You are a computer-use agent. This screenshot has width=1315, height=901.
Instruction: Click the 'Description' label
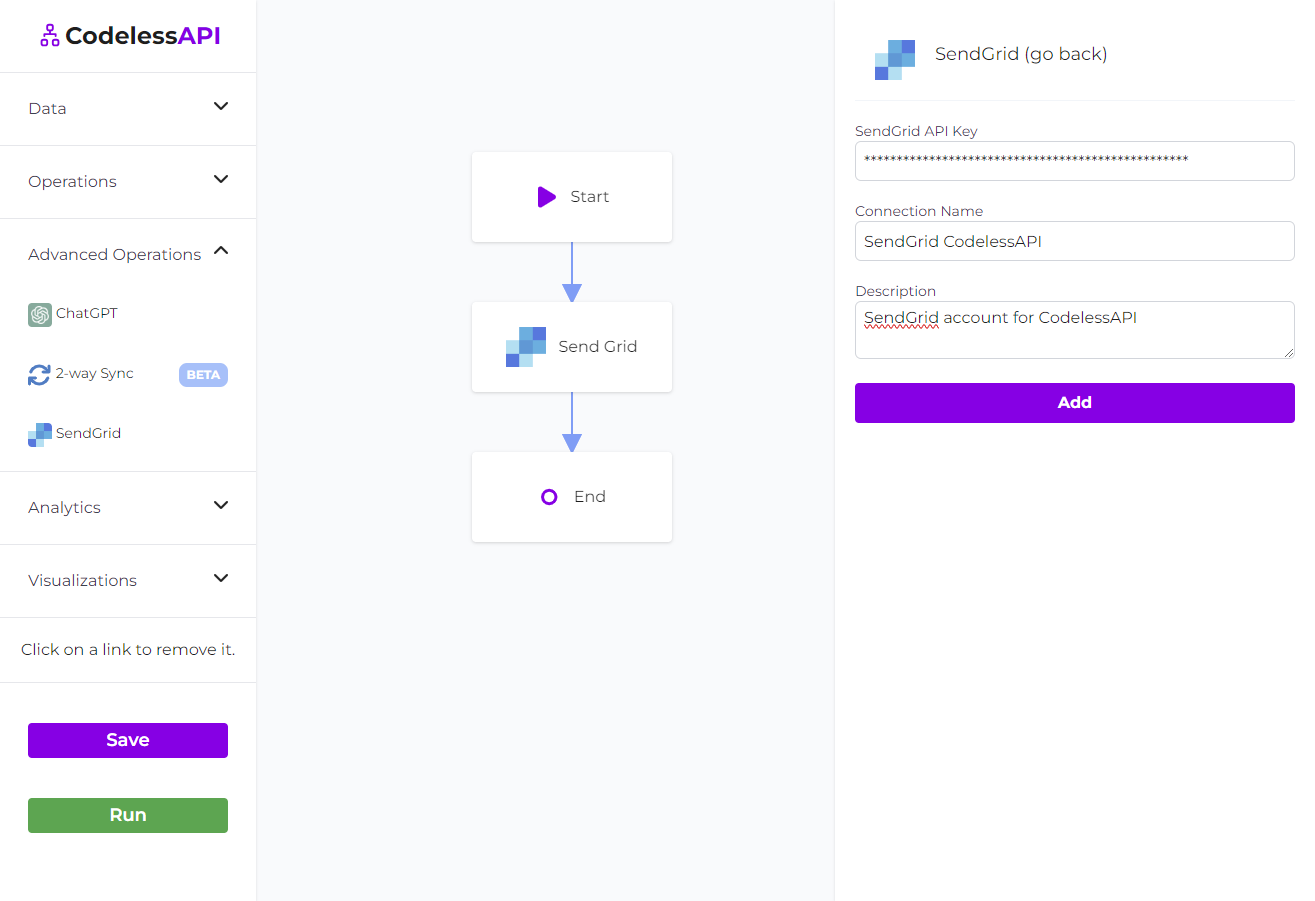pos(895,291)
